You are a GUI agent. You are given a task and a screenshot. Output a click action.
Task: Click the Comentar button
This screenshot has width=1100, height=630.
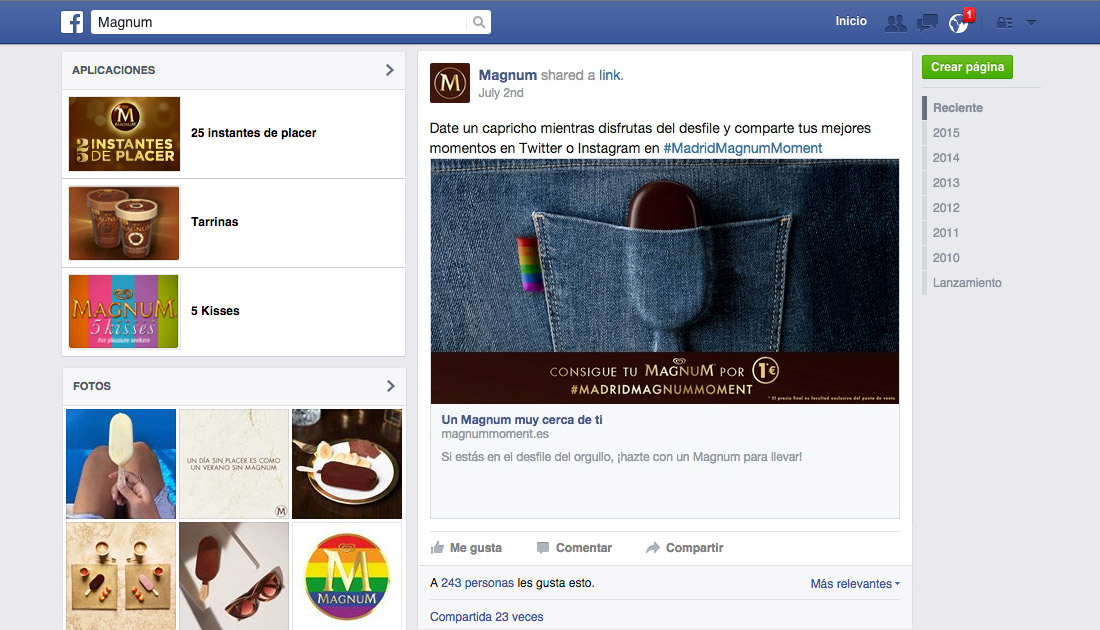point(574,548)
